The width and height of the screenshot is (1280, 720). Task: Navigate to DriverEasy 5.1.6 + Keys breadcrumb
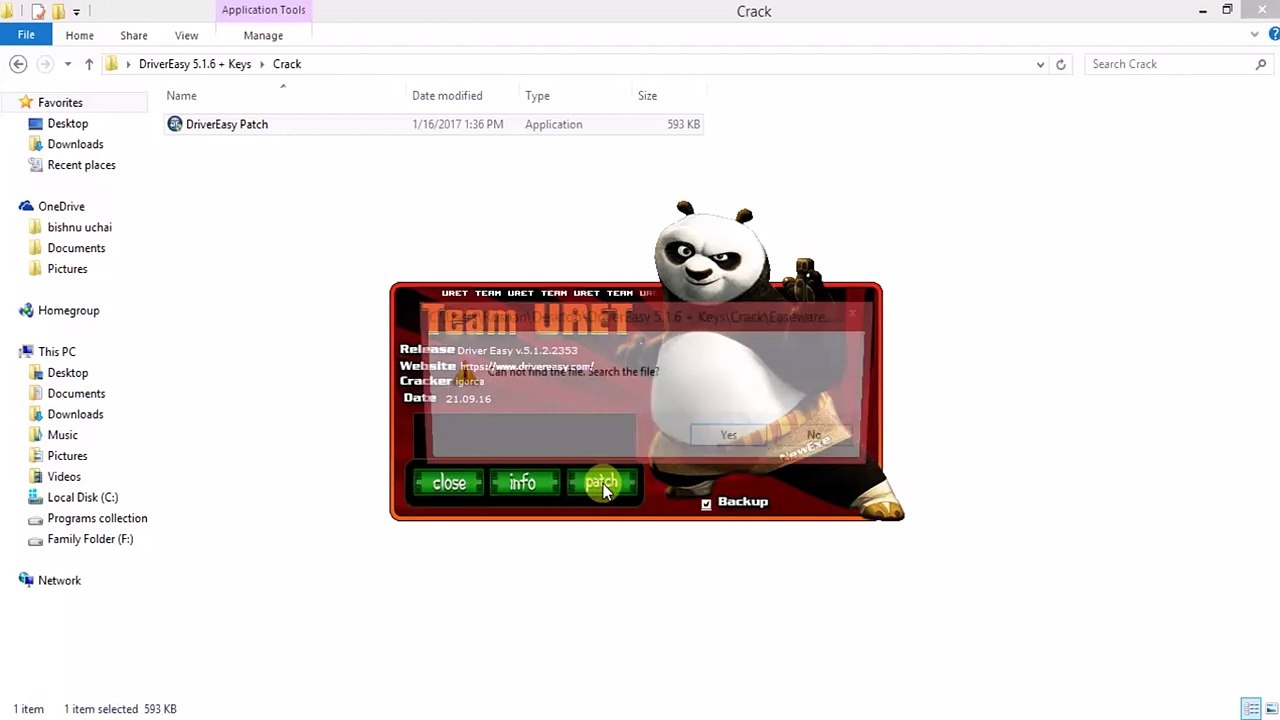(x=195, y=64)
